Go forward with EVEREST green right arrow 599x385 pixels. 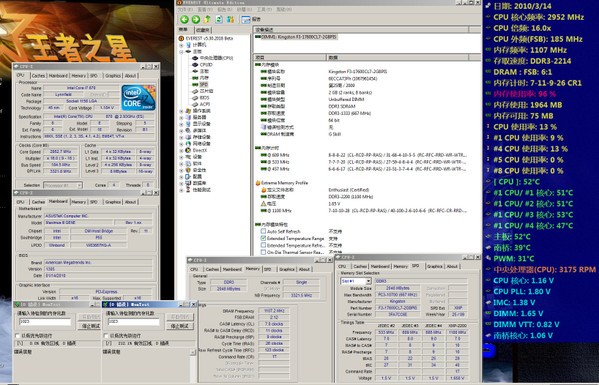tap(196, 19)
